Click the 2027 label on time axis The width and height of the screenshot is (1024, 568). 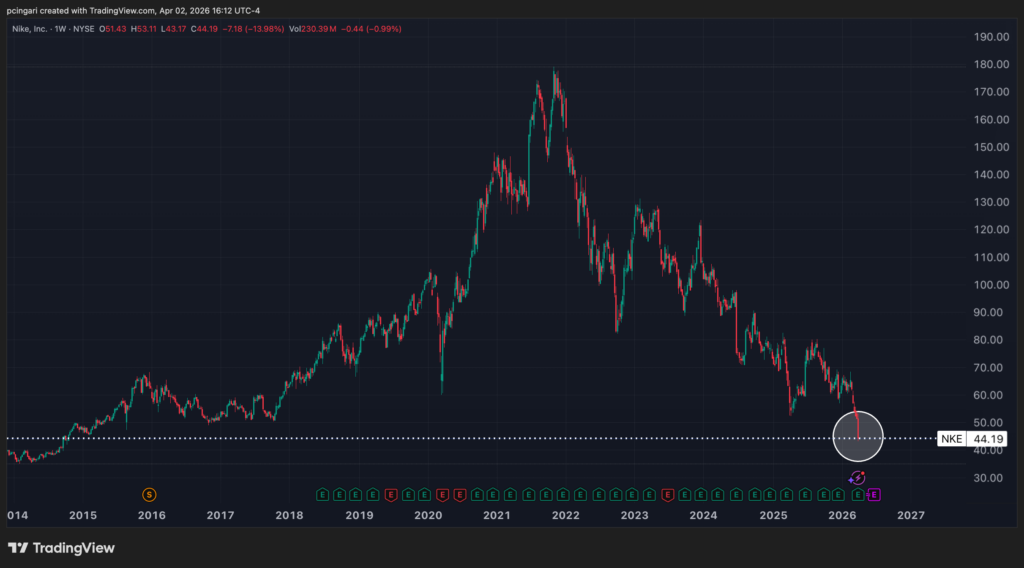[910, 515]
